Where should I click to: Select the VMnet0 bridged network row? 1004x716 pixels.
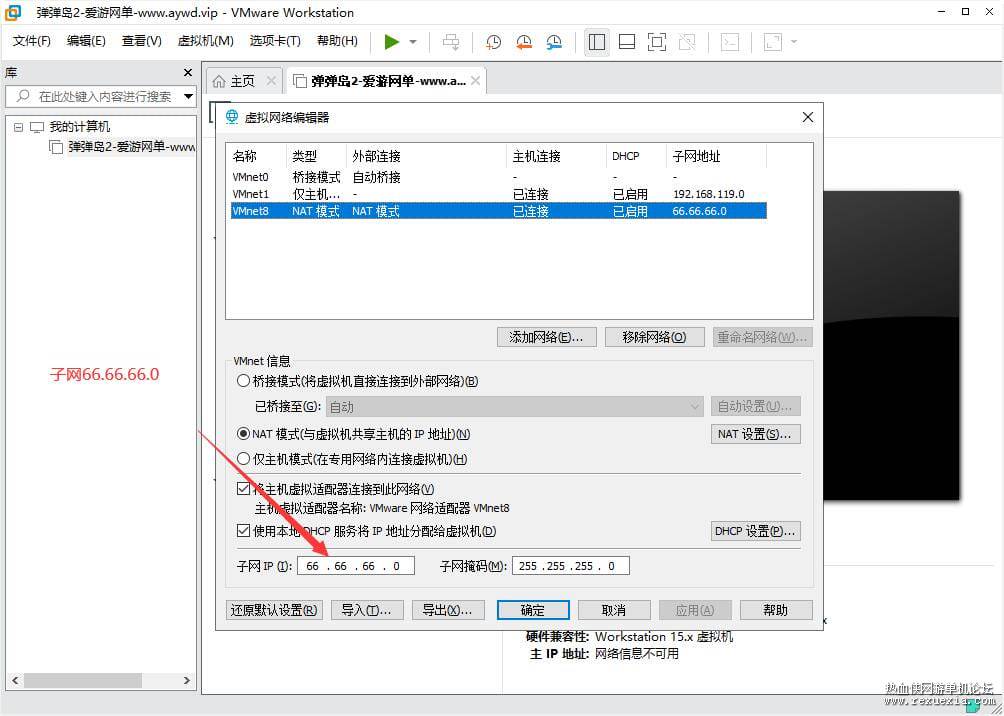pos(499,177)
